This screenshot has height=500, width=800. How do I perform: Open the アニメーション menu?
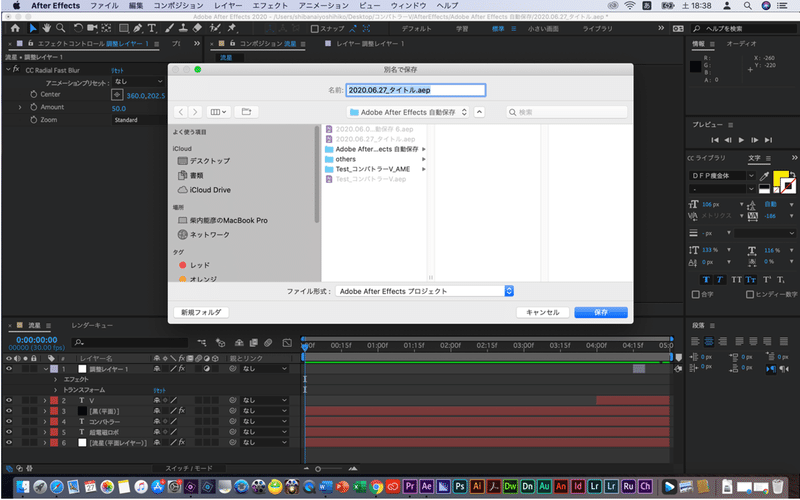pos(323,6)
